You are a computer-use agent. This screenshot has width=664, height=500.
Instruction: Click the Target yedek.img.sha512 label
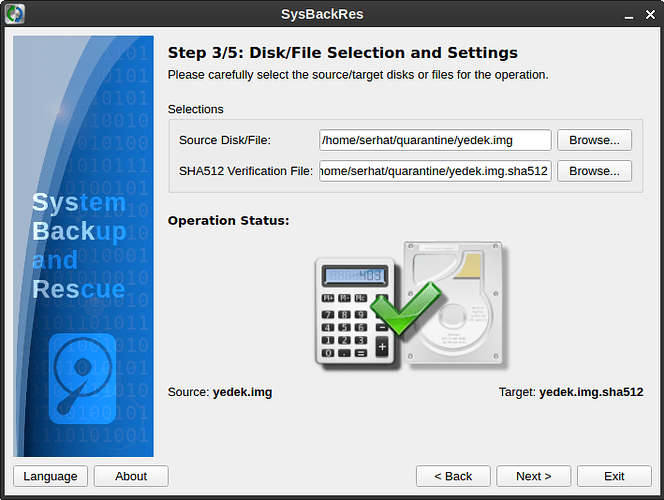coord(570,392)
